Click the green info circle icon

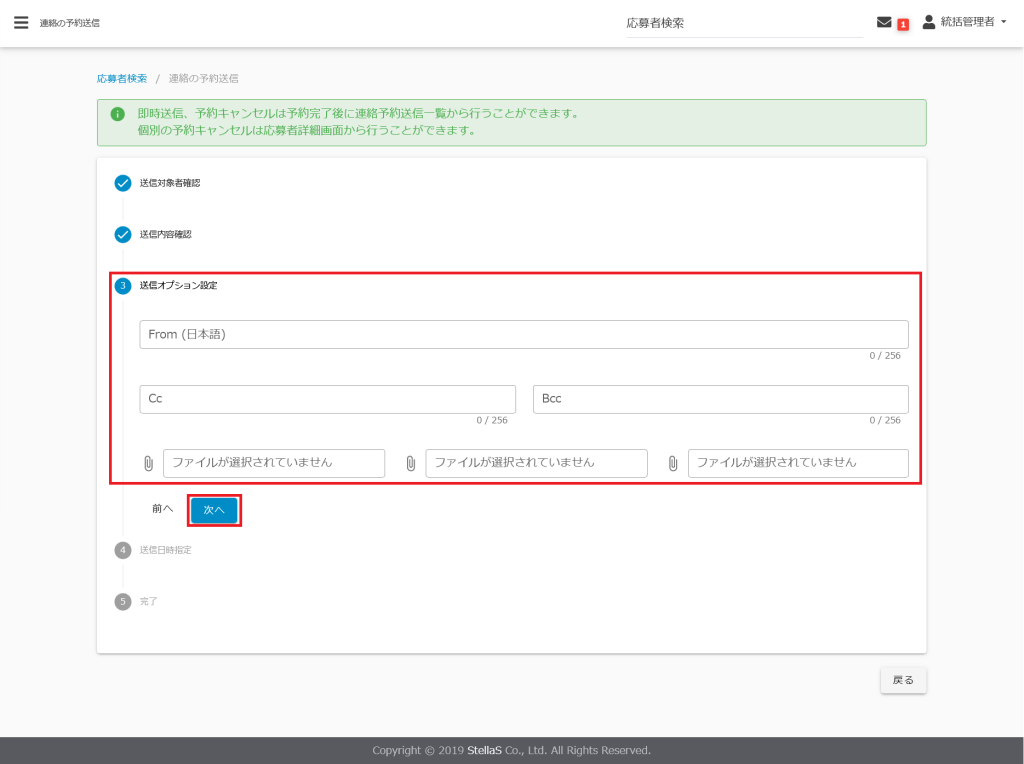click(117, 114)
